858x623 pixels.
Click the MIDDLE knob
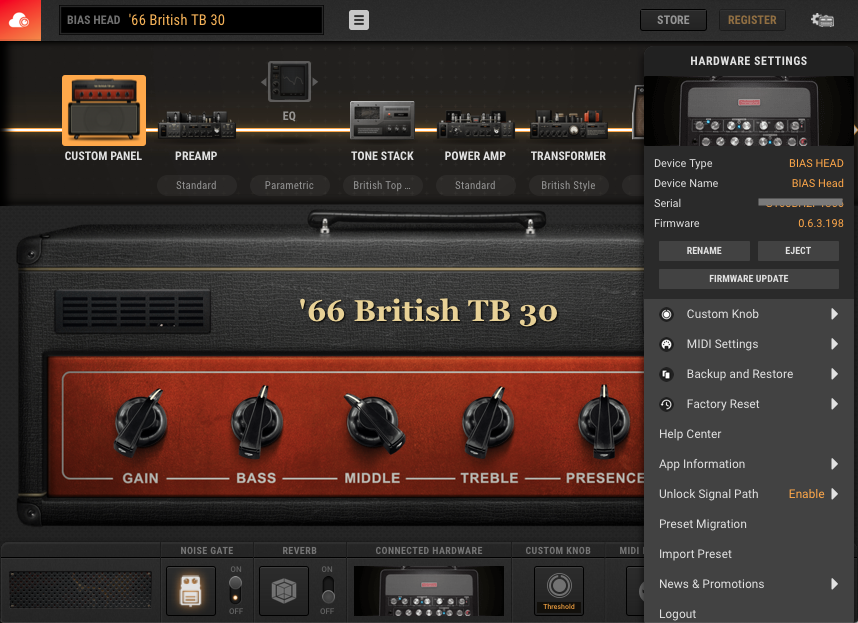(374, 422)
